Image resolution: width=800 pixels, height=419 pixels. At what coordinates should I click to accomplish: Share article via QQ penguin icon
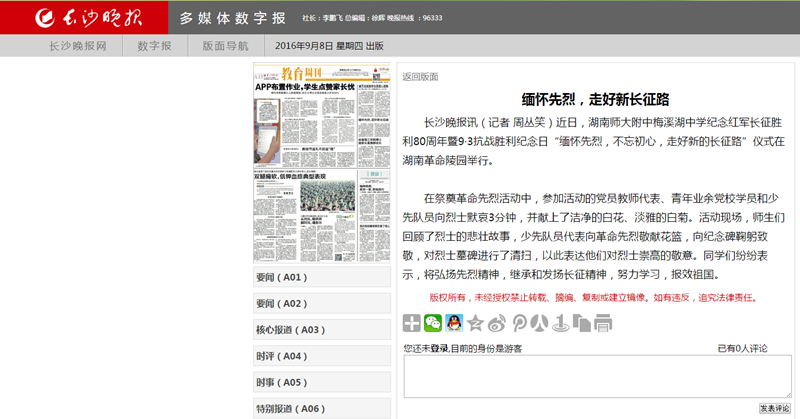(454, 323)
